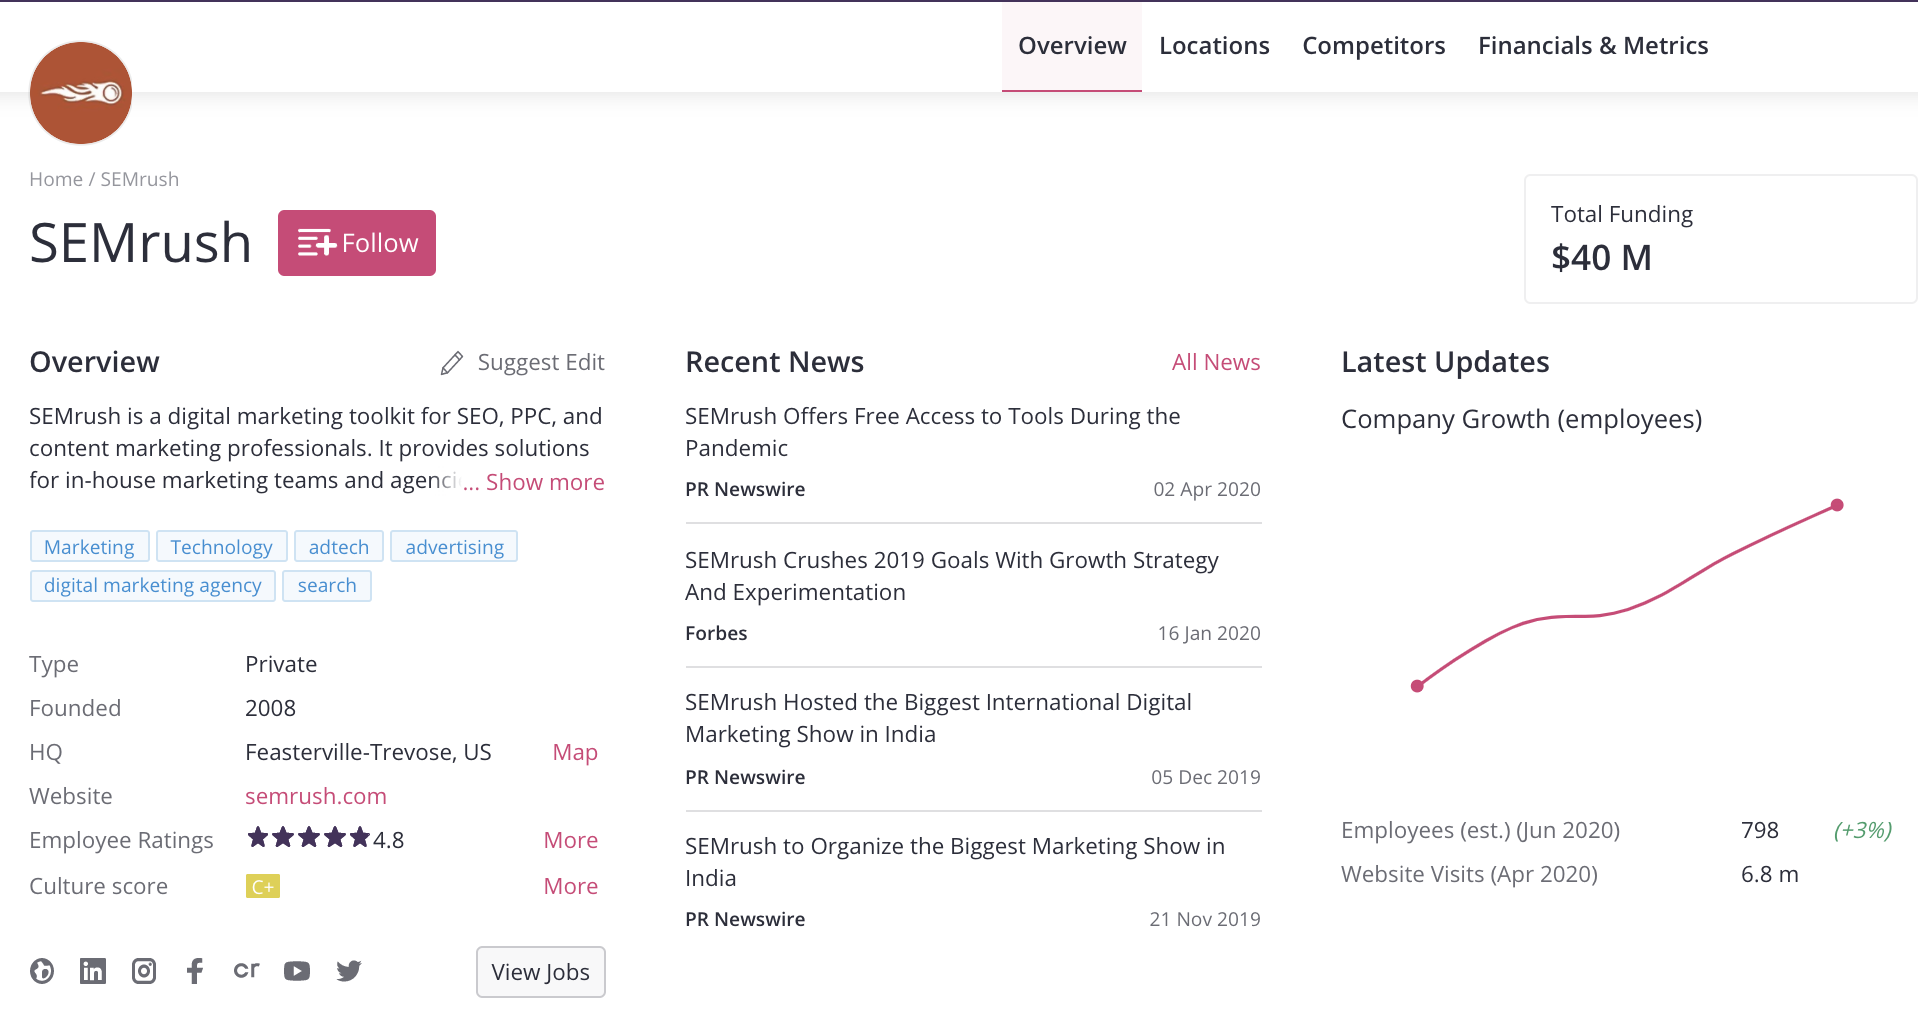Image resolution: width=1918 pixels, height=1022 pixels.
Task: Open the Facebook page icon
Action: pos(195,971)
